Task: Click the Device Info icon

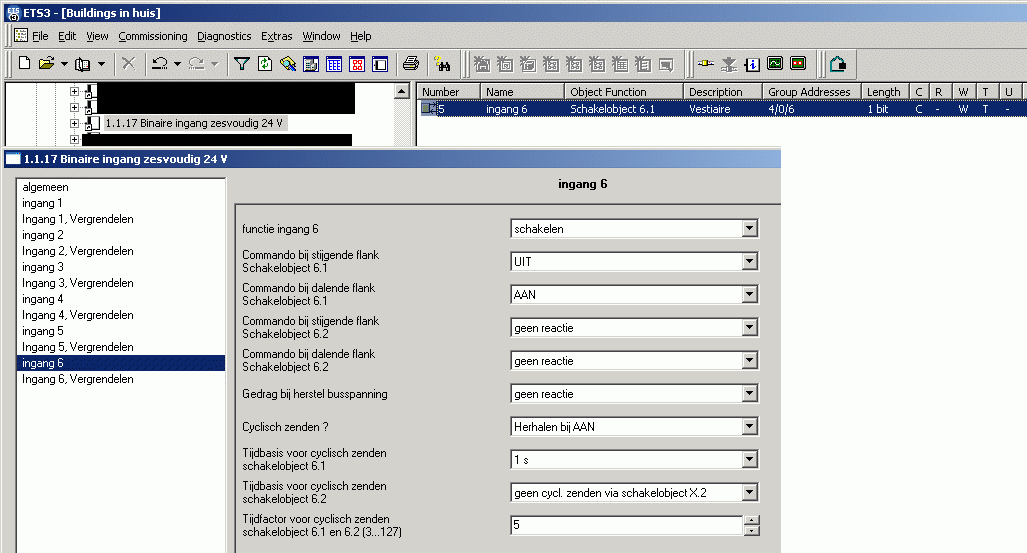Action: pos(752,64)
